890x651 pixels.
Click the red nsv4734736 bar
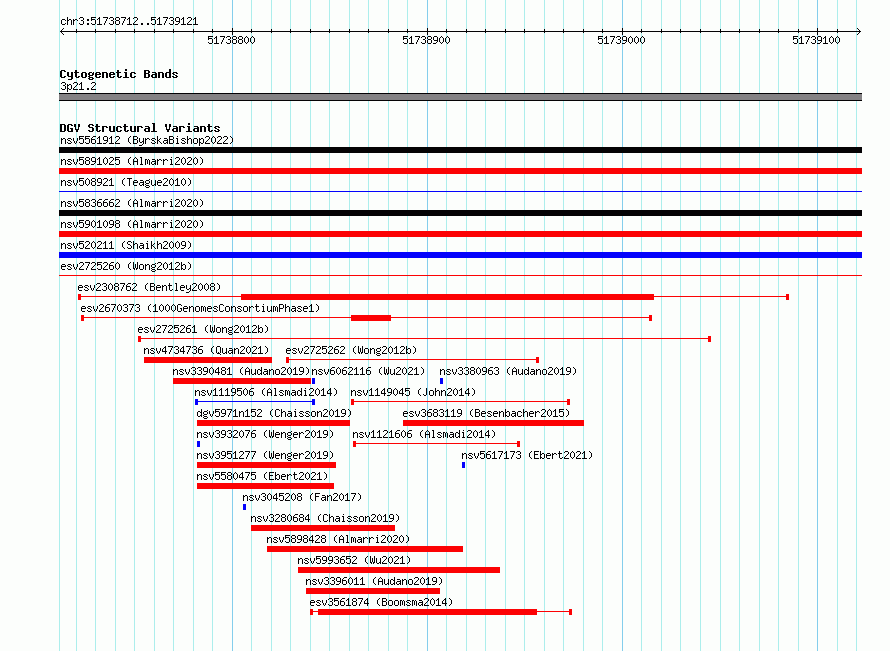208,360
